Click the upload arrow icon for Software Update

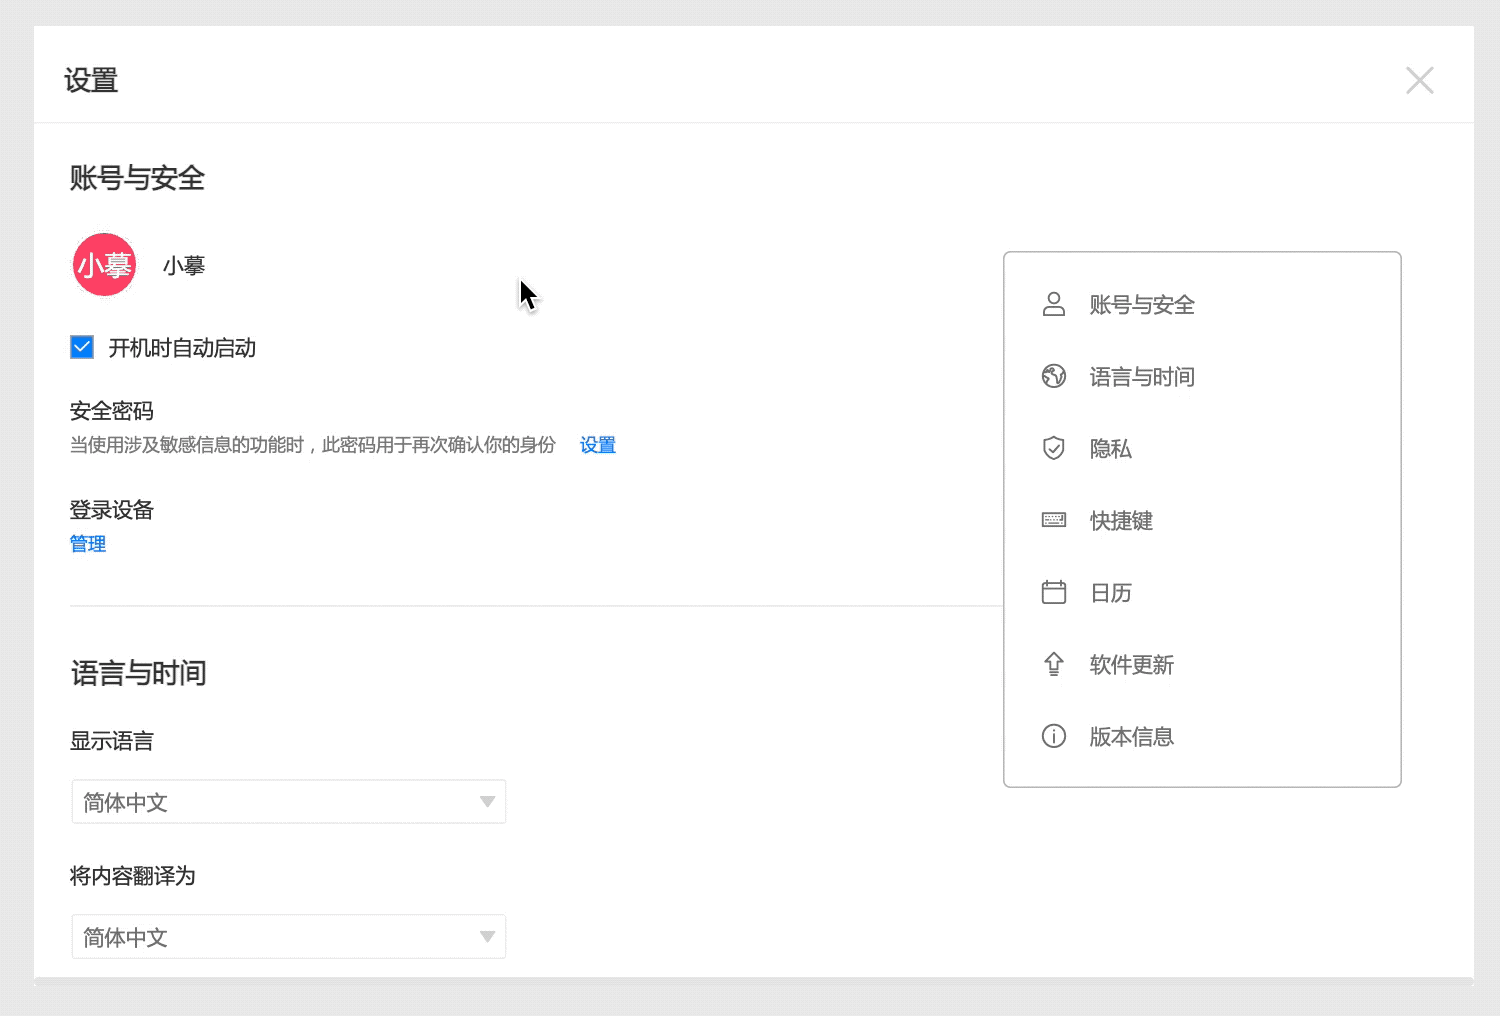(1053, 664)
